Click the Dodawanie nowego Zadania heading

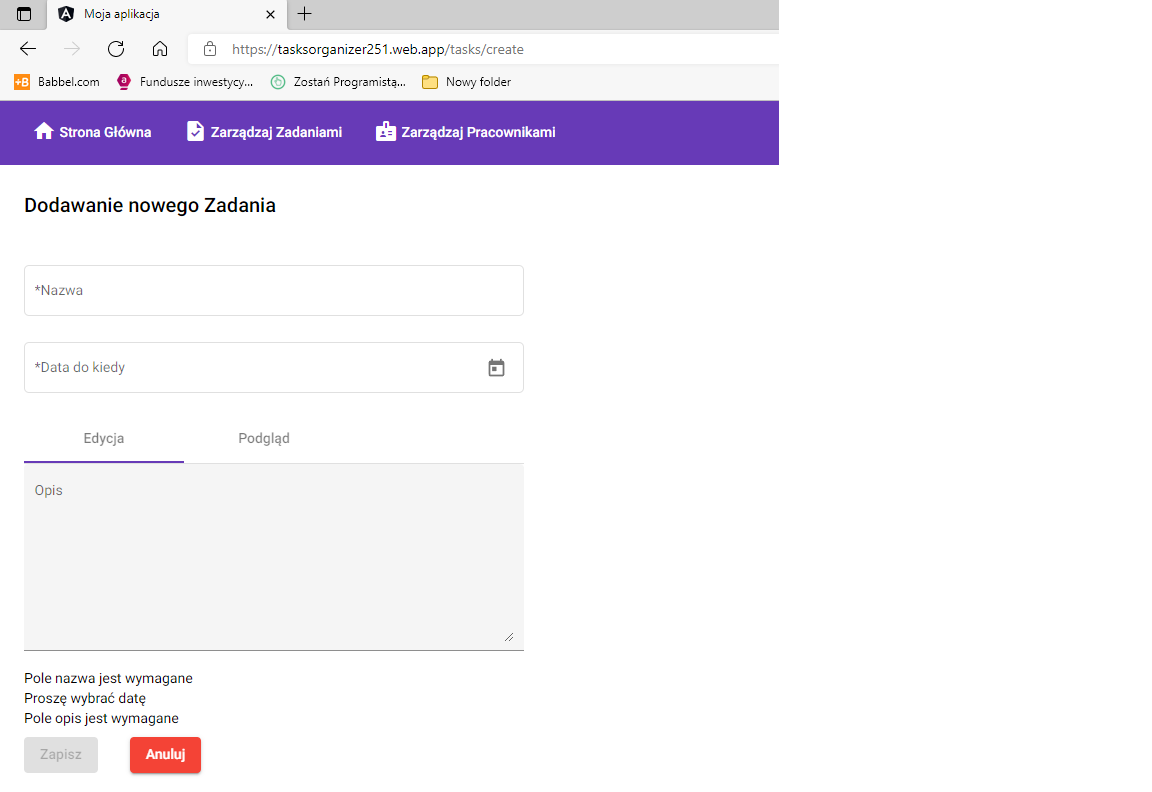pos(150,205)
